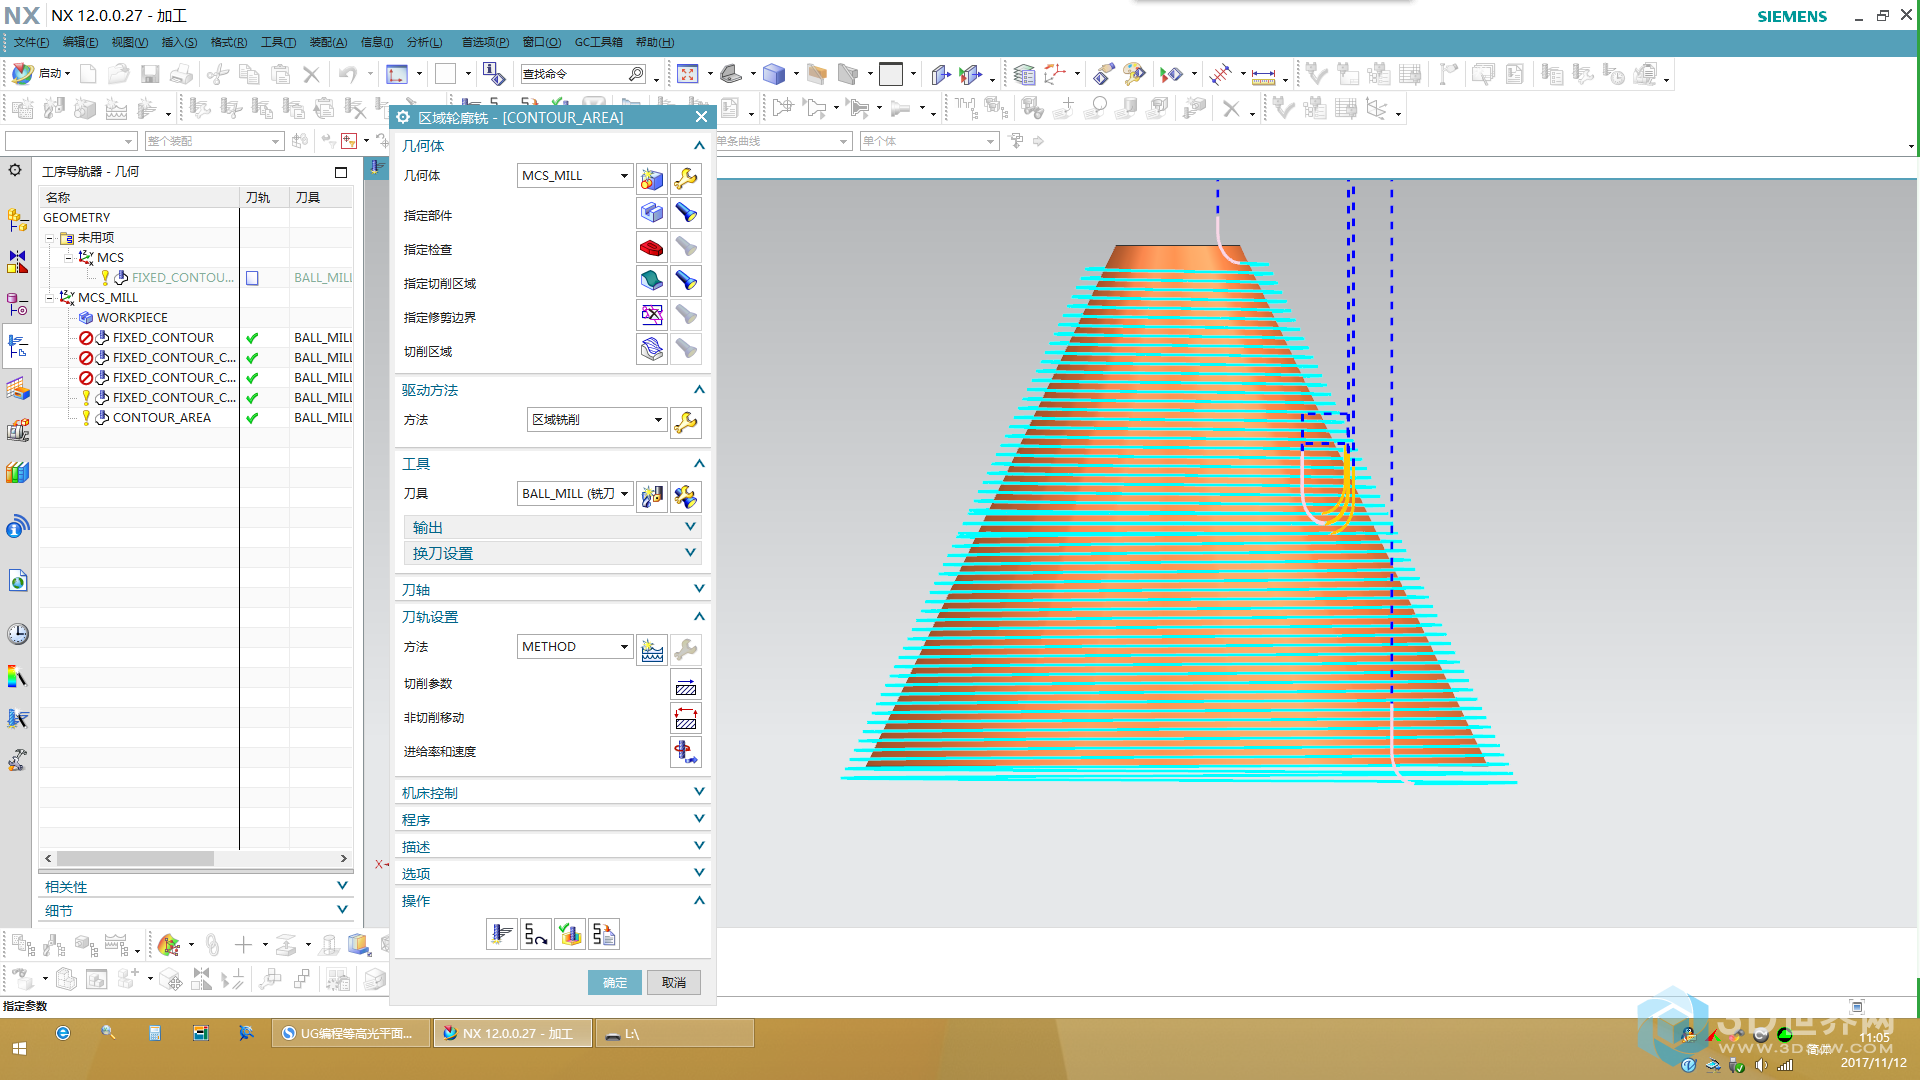Click the specify trim boundaries icon 指定修剪边界
The width and height of the screenshot is (1920, 1080).
point(652,315)
